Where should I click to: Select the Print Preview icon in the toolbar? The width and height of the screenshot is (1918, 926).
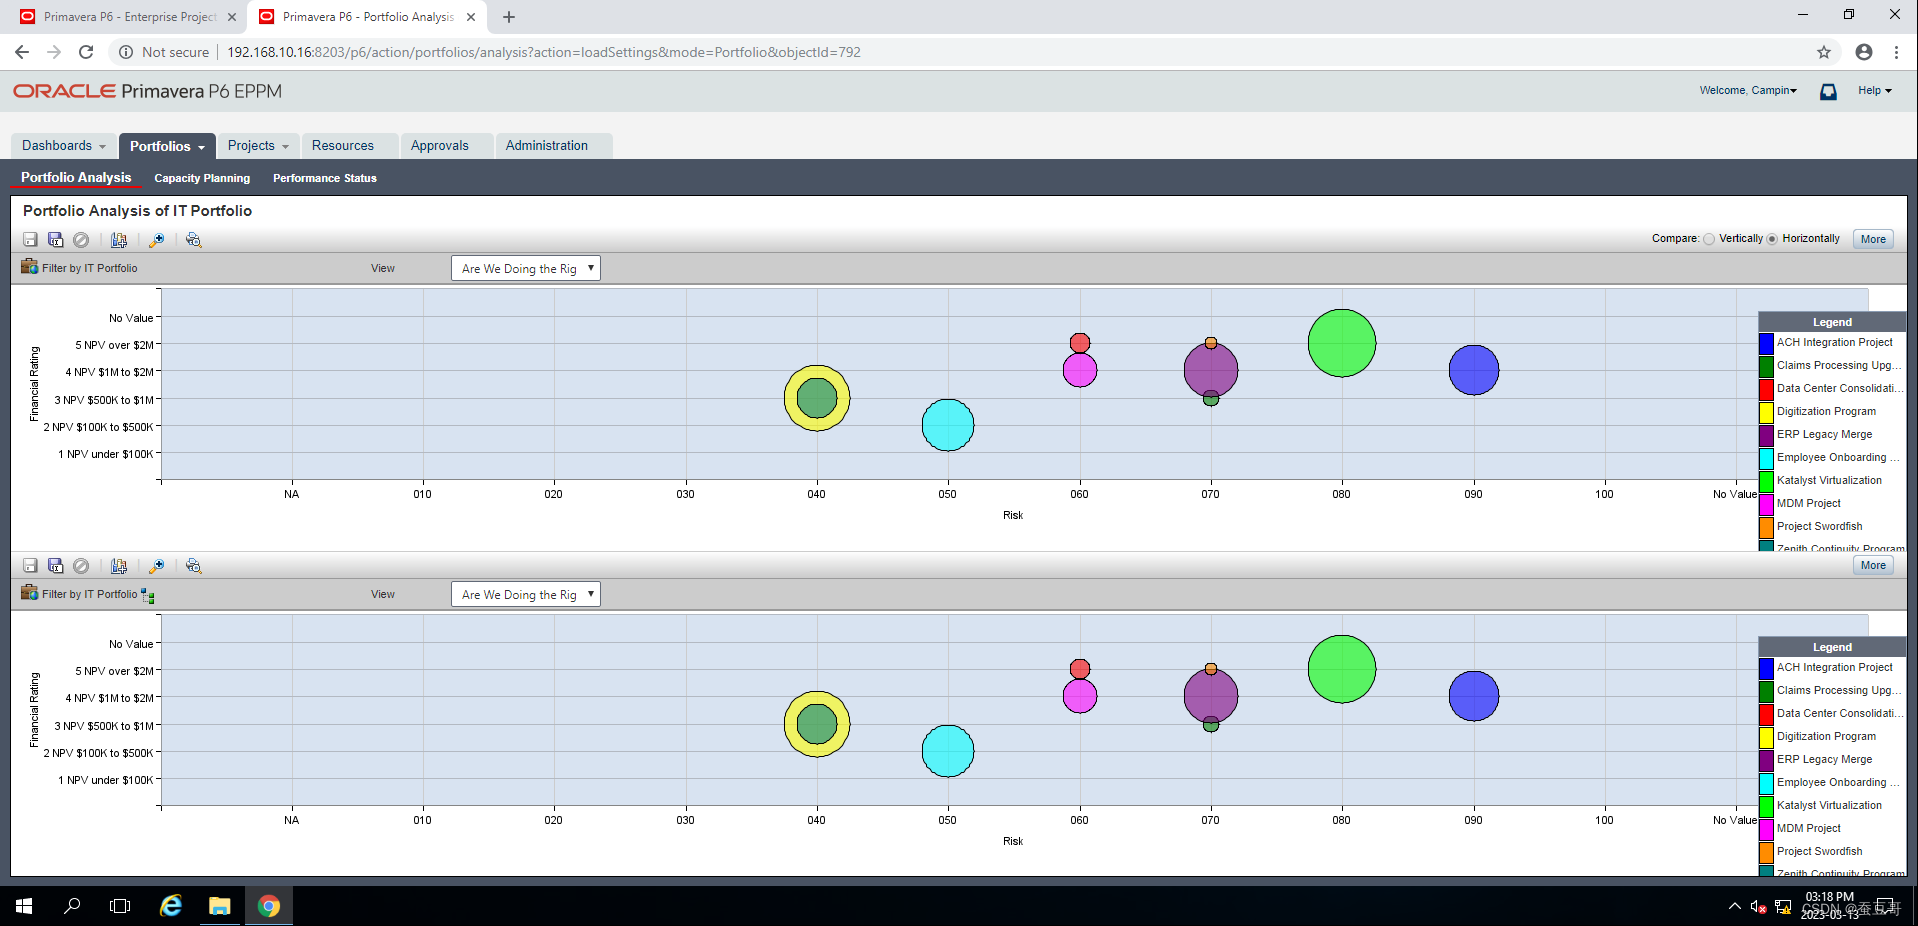pos(193,240)
